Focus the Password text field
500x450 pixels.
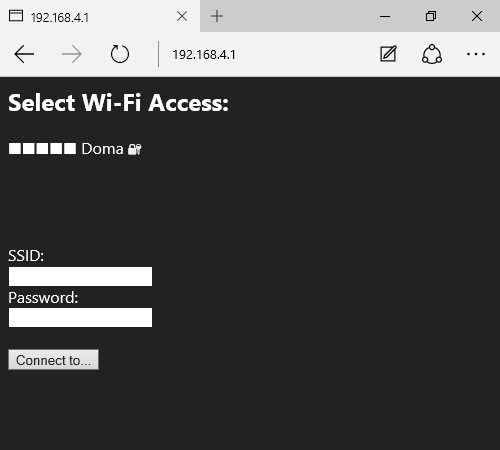pos(80,318)
